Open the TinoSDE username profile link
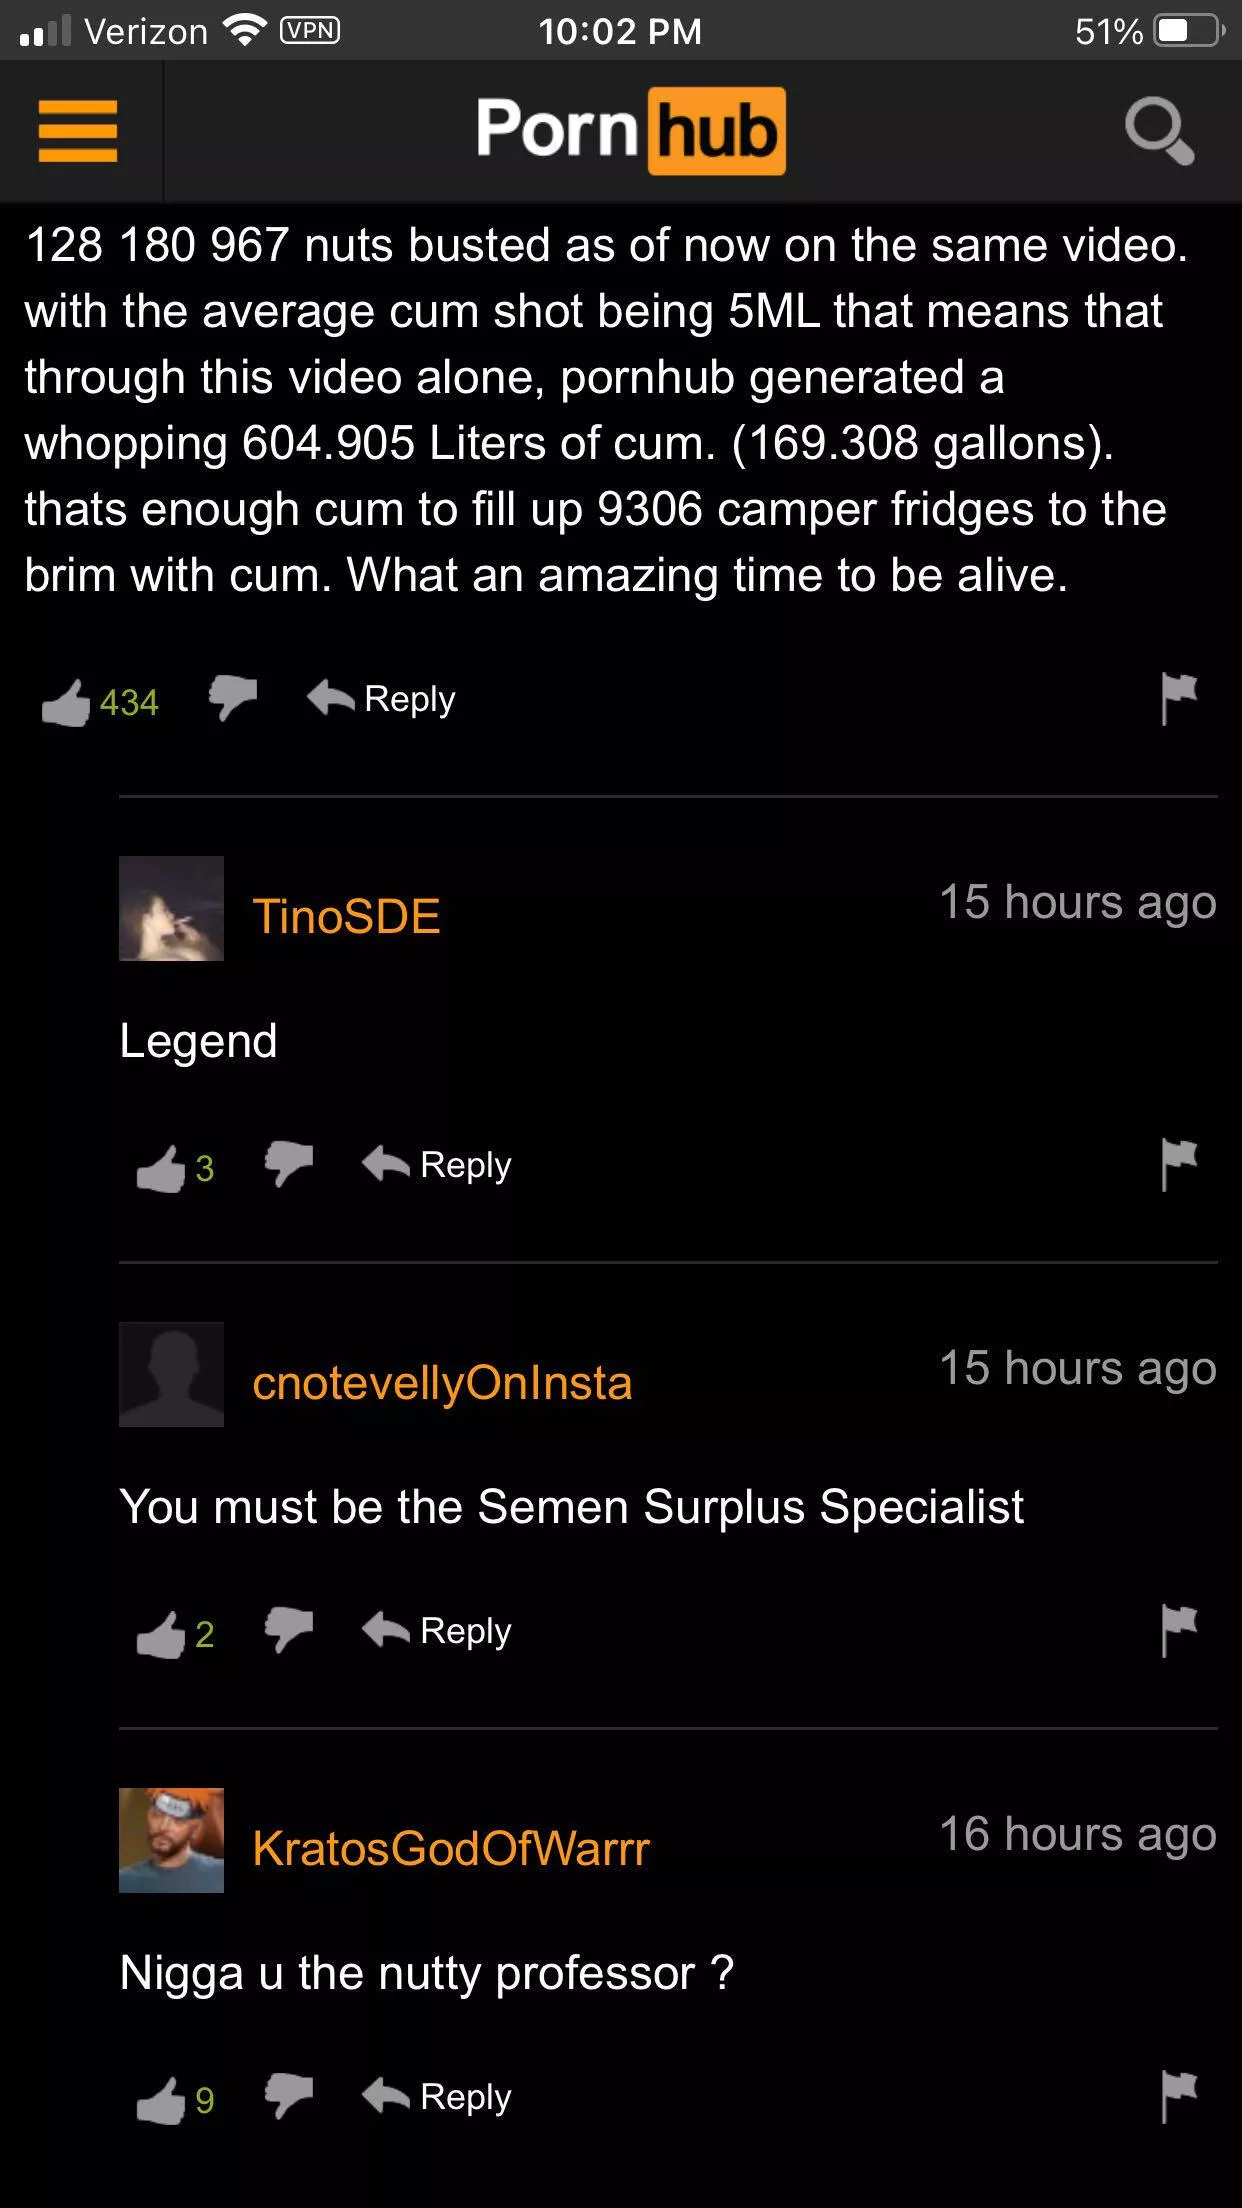The image size is (1242, 2208). coord(346,916)
